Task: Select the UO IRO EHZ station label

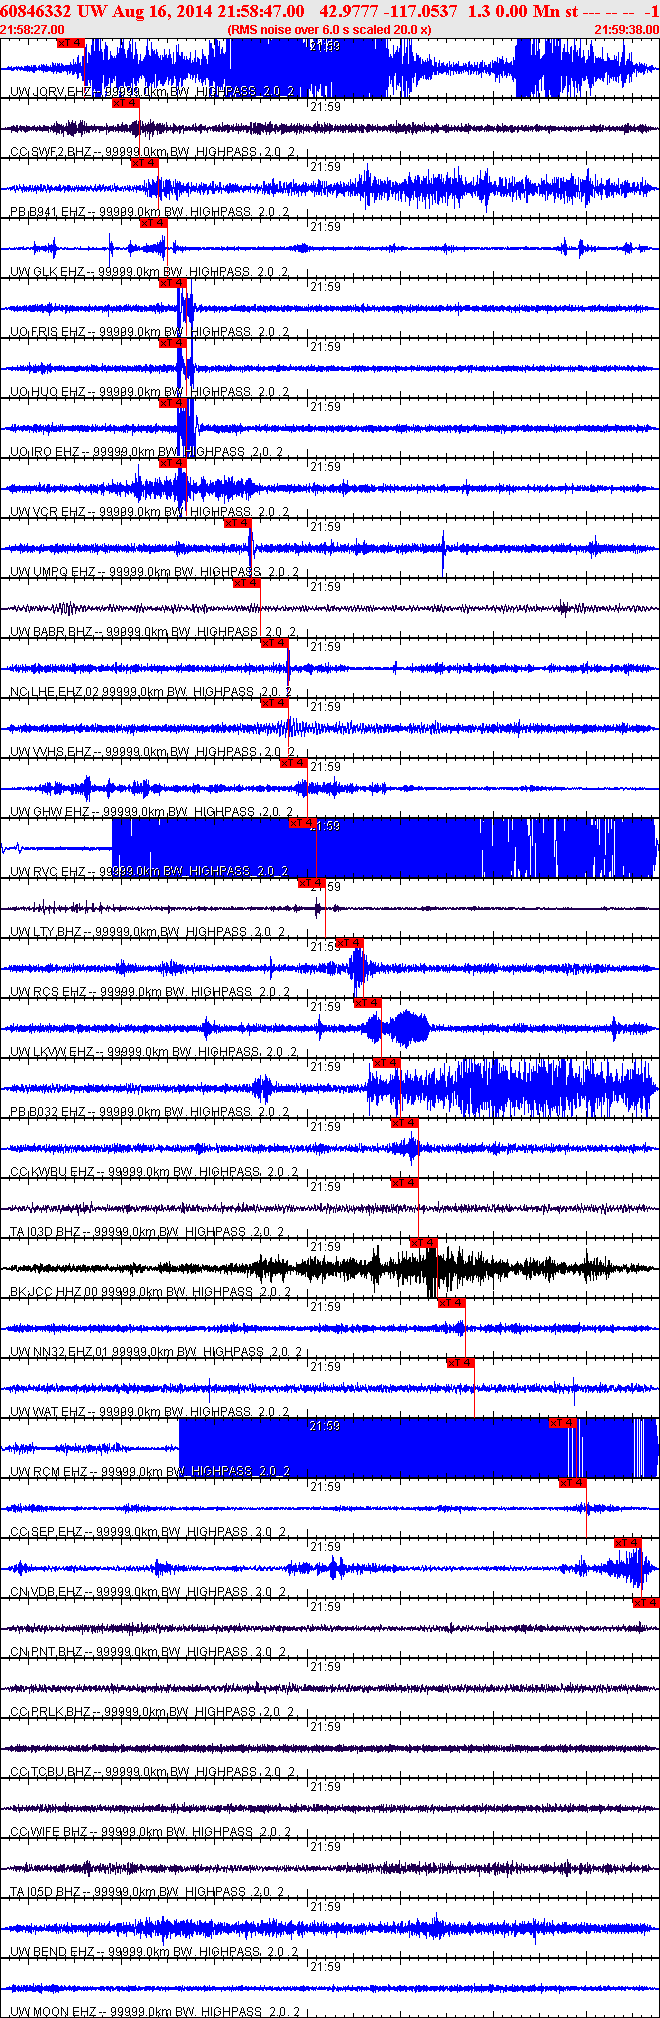Action: pyautogui.click(x=147, y=451)
